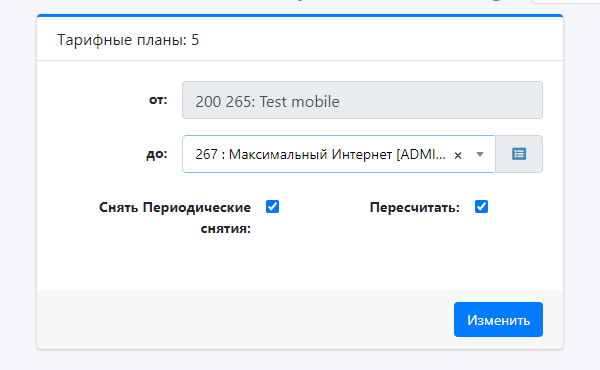
Task: Submit the form with the «Изменить» button
Action: (x=498, y=319)
